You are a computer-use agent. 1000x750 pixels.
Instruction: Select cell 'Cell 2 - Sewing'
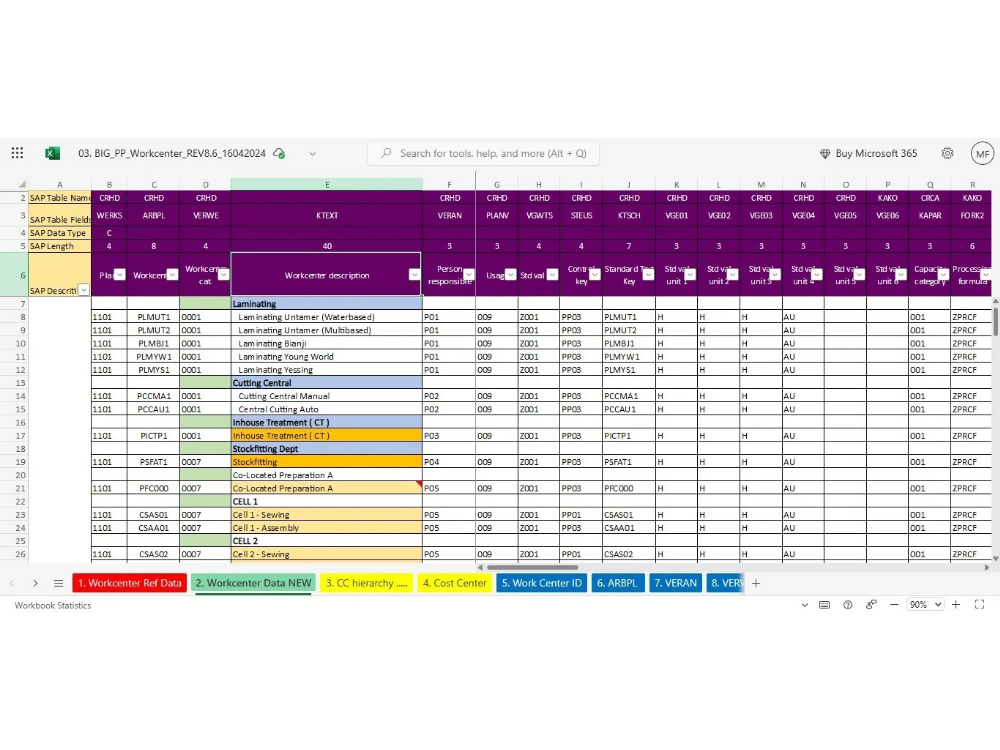327,554
